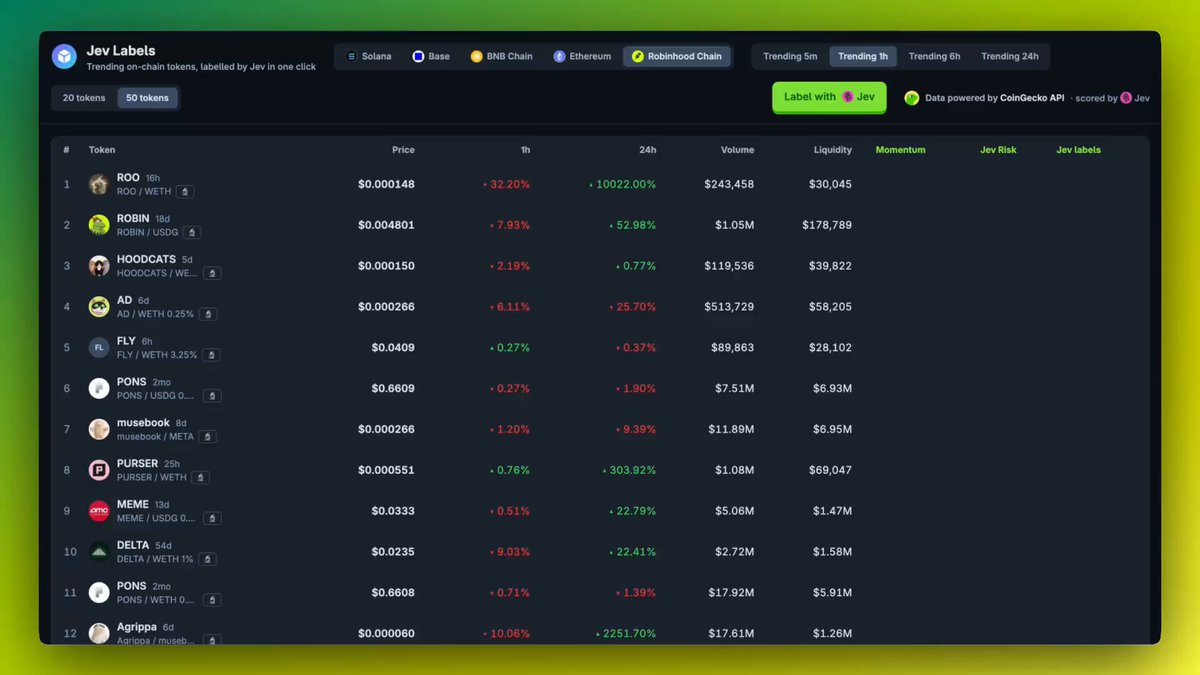Open the DELTA token avatar
This screenshot has height=675, width=1200.
click(99, 552)
